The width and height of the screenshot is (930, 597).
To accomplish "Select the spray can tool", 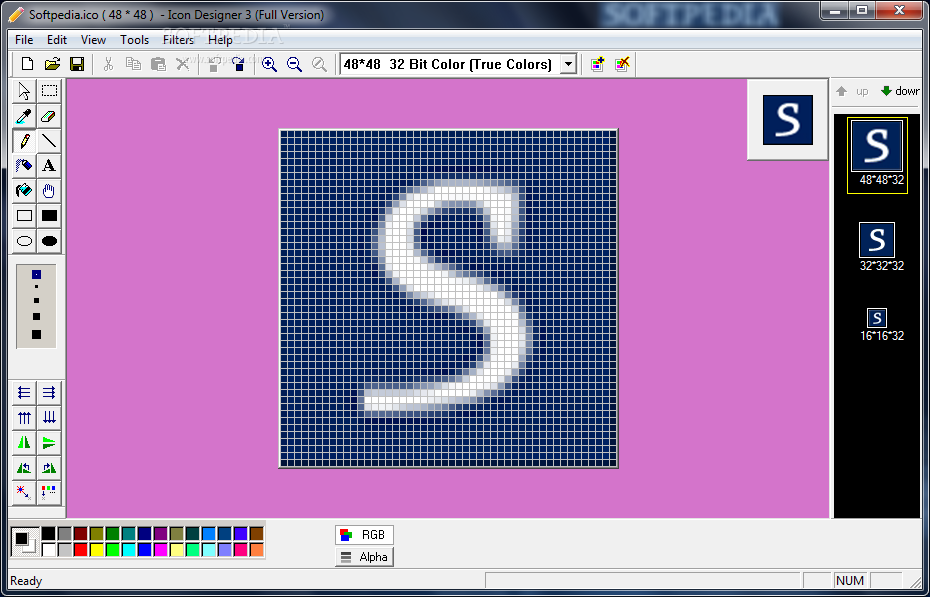I will [24, 166].
